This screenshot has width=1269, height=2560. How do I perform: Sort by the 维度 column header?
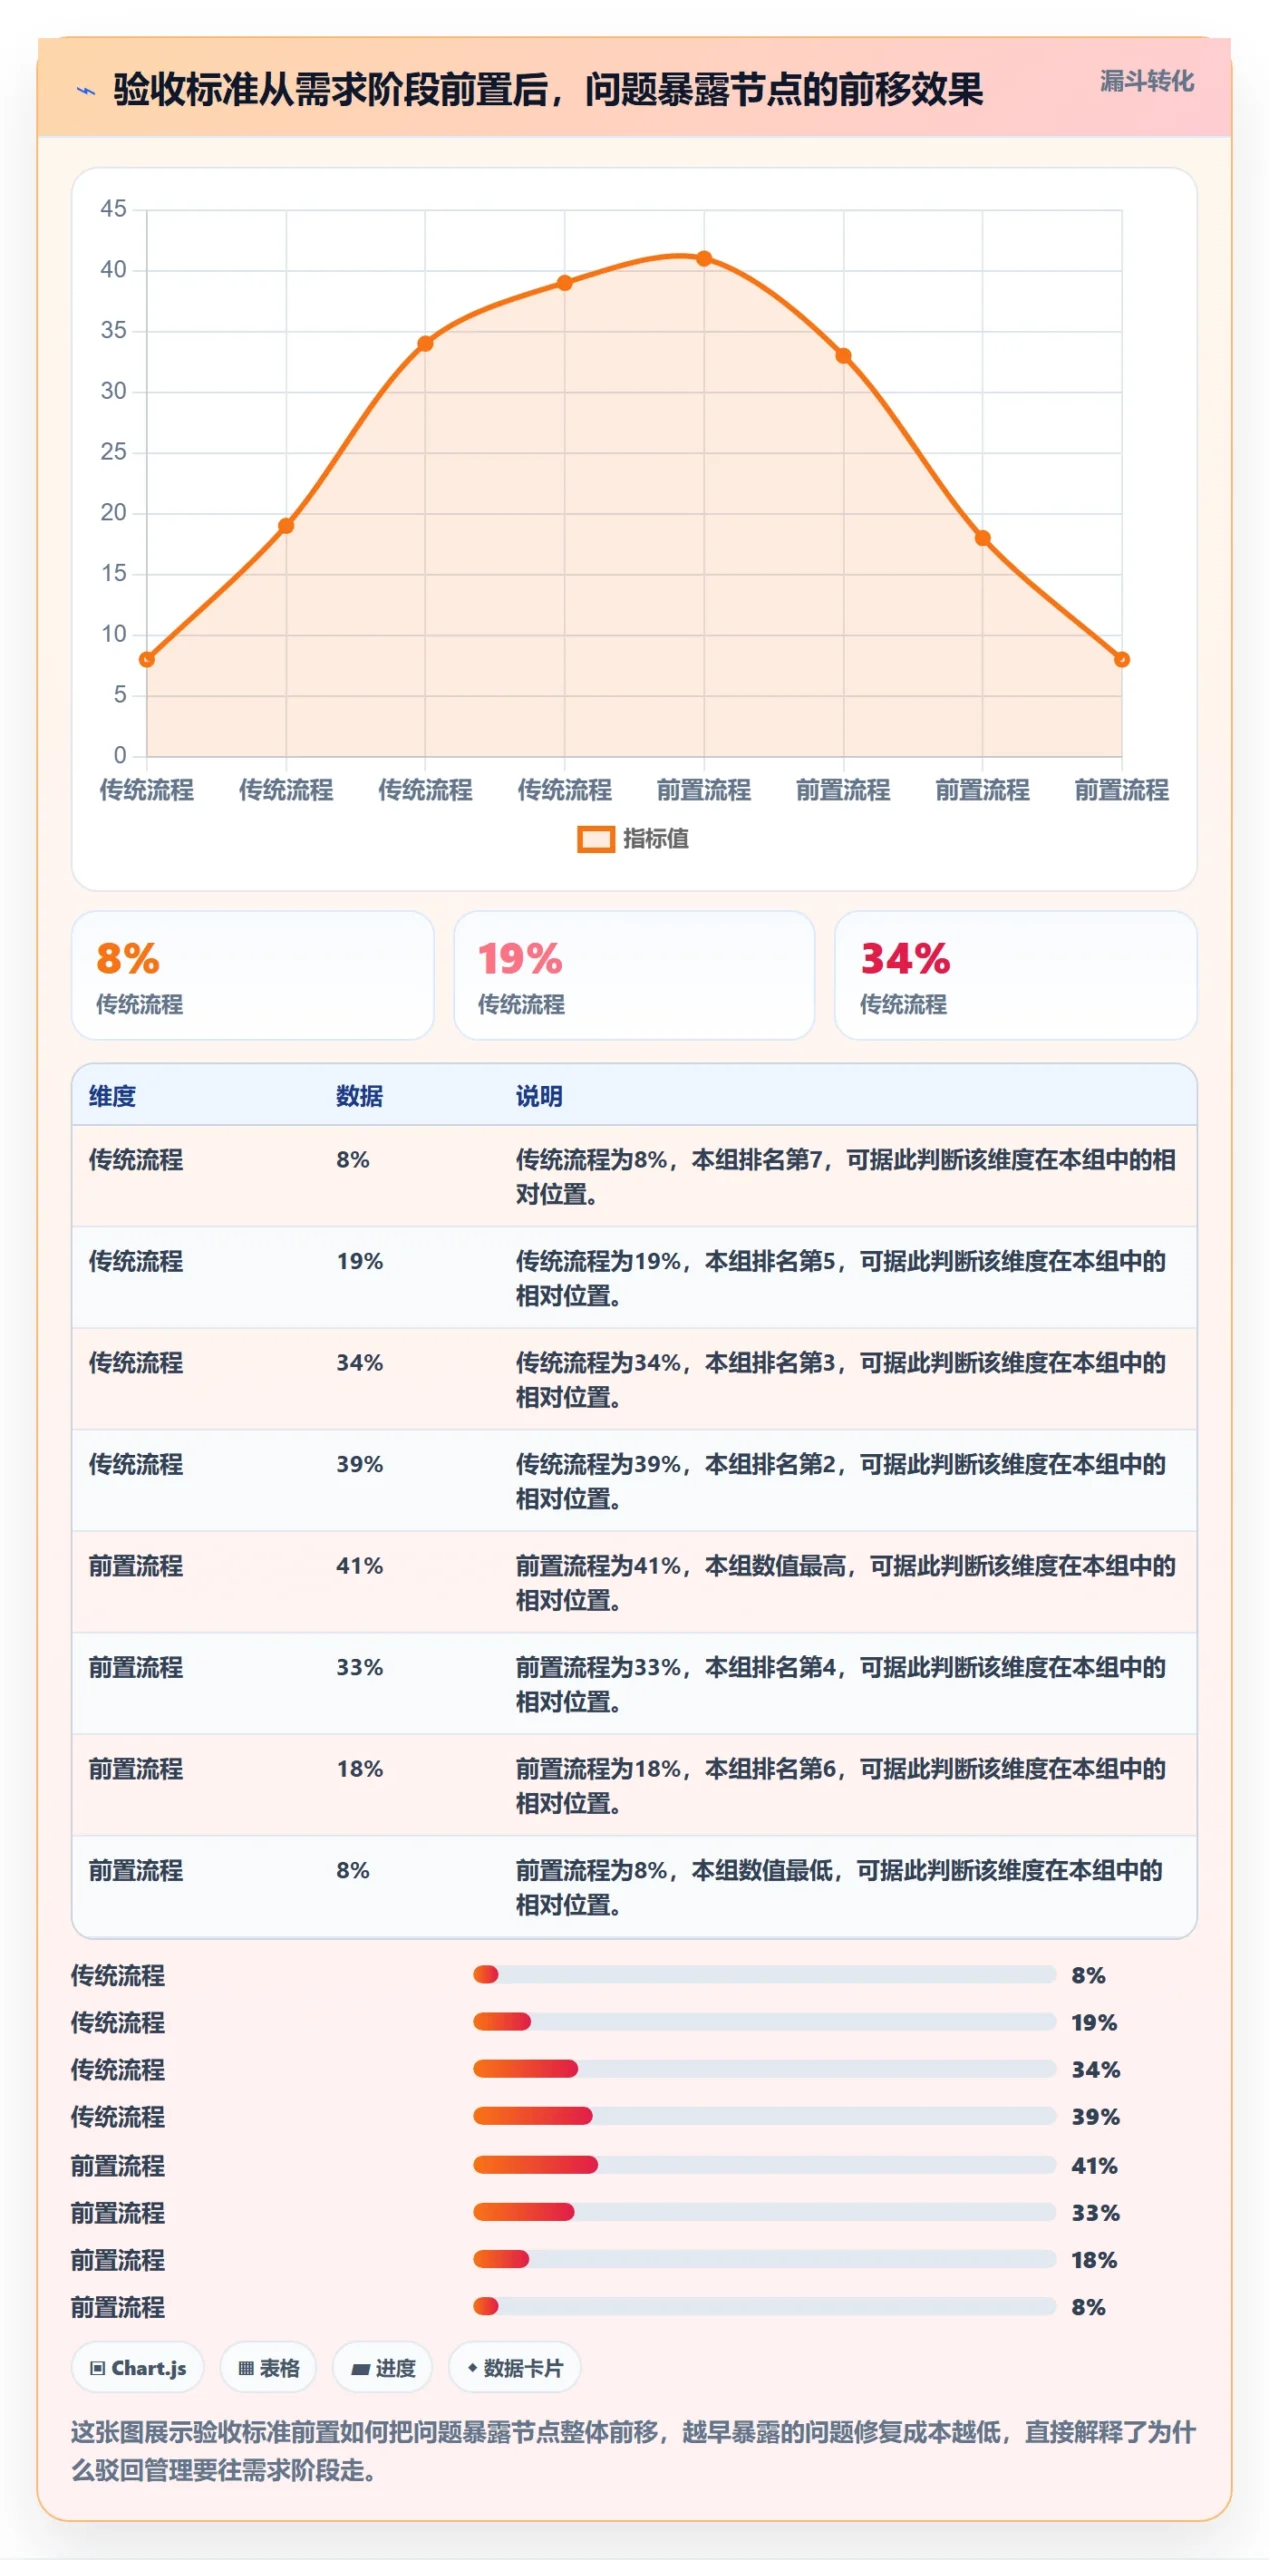pos(112,1096)
